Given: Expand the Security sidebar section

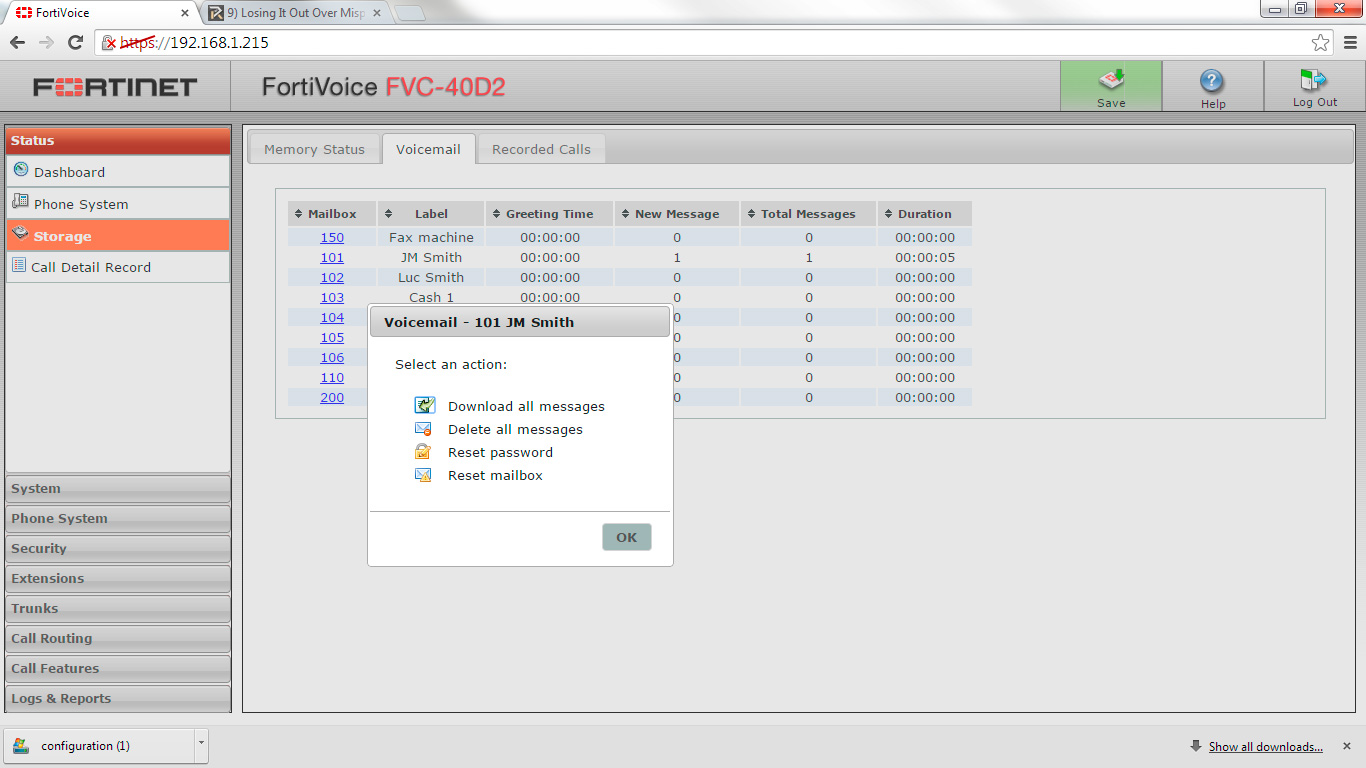Looking at the screenshot, I should [118, 548].
